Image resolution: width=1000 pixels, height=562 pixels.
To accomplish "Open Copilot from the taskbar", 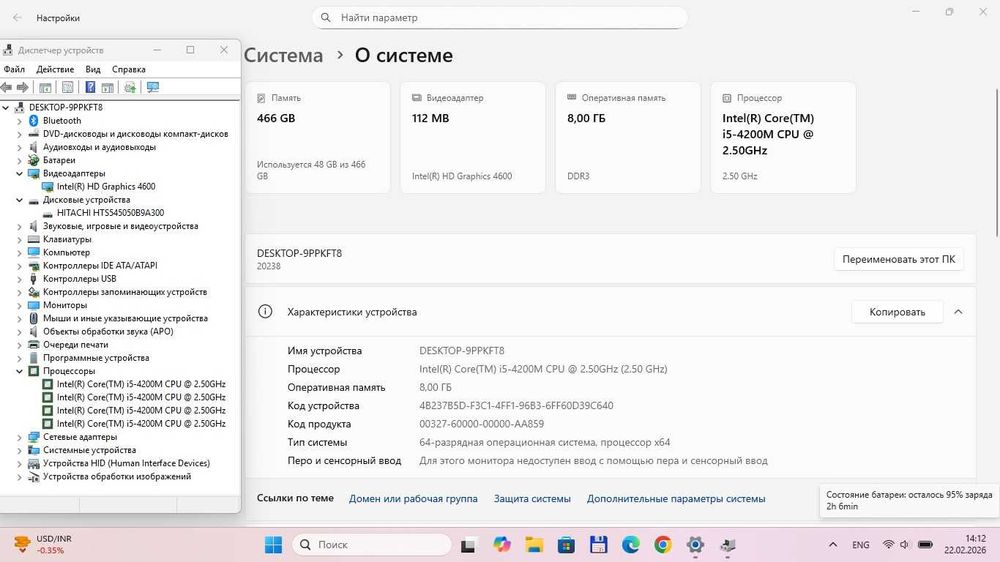I will coord(502,545).
